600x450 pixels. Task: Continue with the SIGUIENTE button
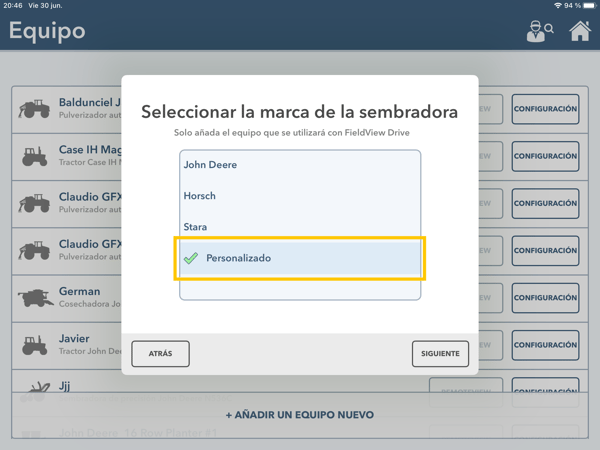(440, 354)
